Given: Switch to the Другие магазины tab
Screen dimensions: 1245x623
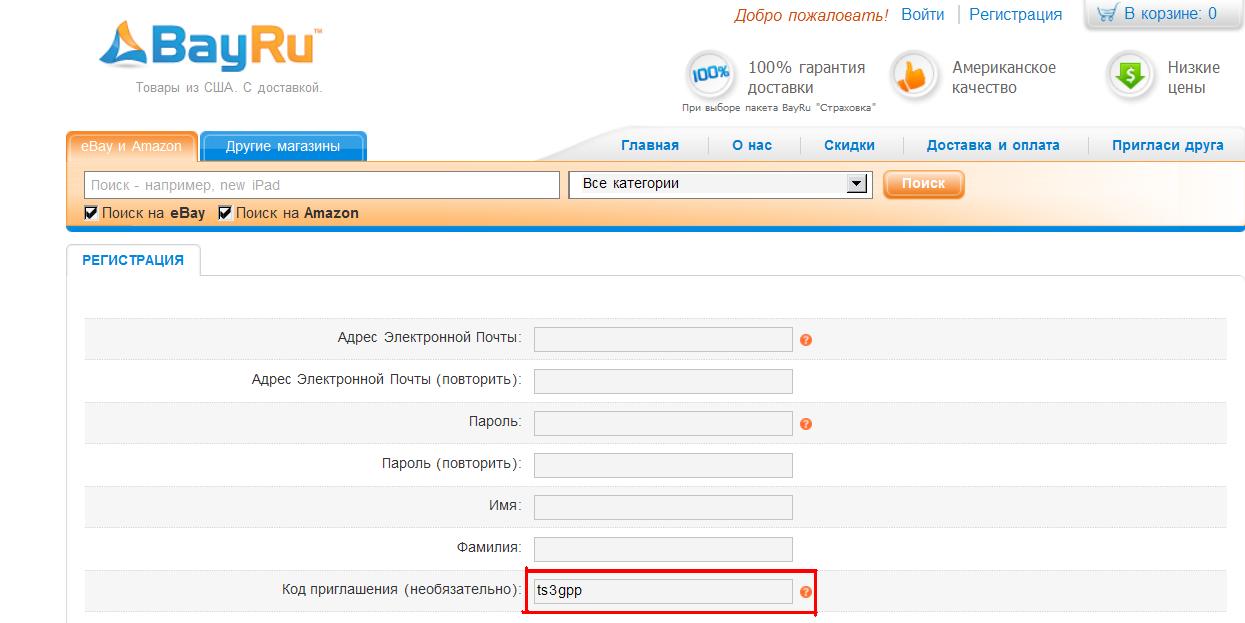Looking at the screenshot, I should [x=283, y=147].
